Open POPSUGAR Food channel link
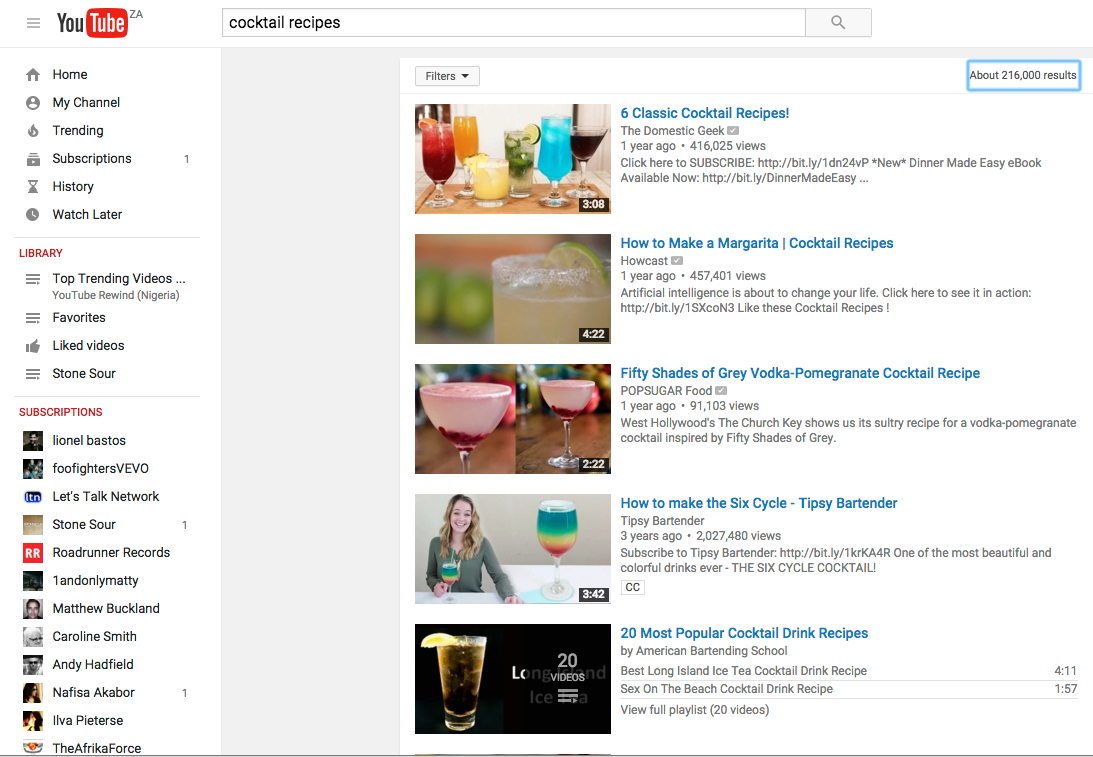Image resolution: width=1093 pixels, height=757 pixels. coord(666,390)
